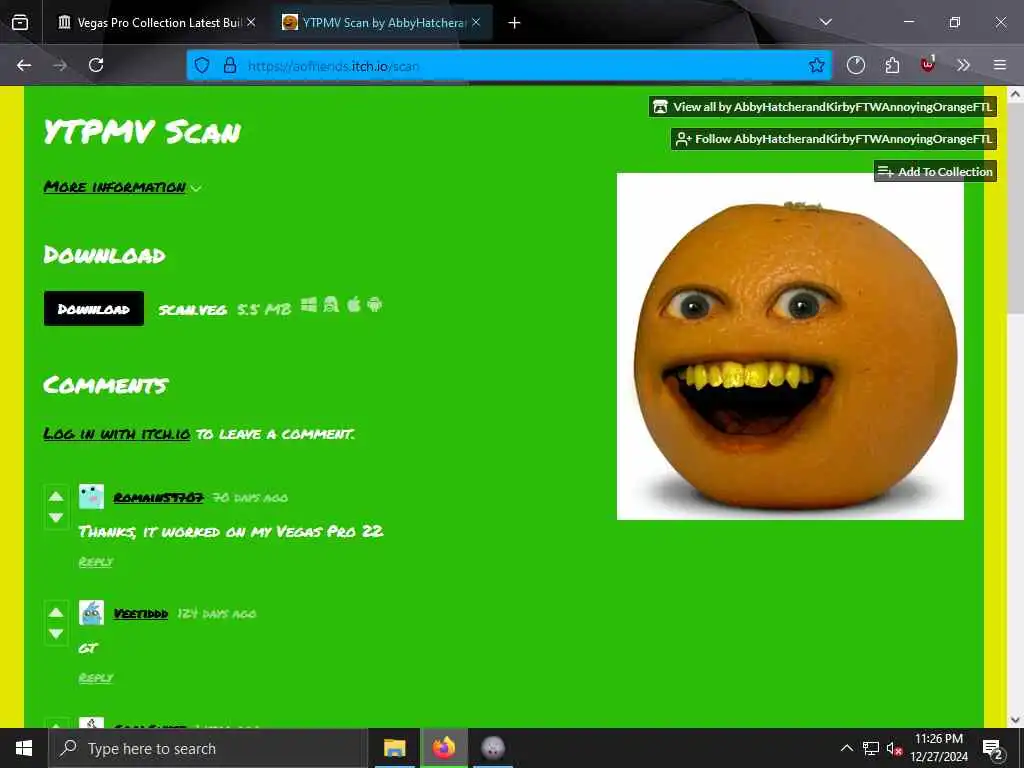Close the YTPMV Scan tab
Image resolution: width=1024 pixels, height=768 pixels.
coord(476,23)
